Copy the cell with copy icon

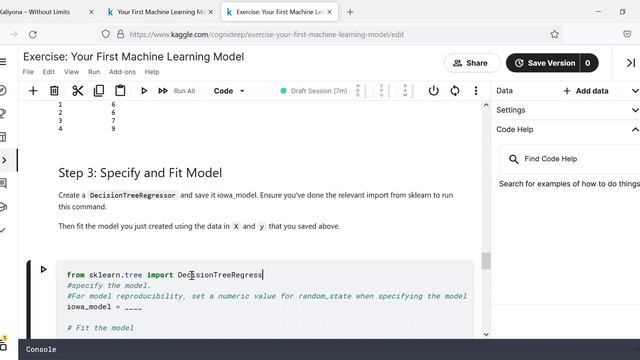point(99,91)
